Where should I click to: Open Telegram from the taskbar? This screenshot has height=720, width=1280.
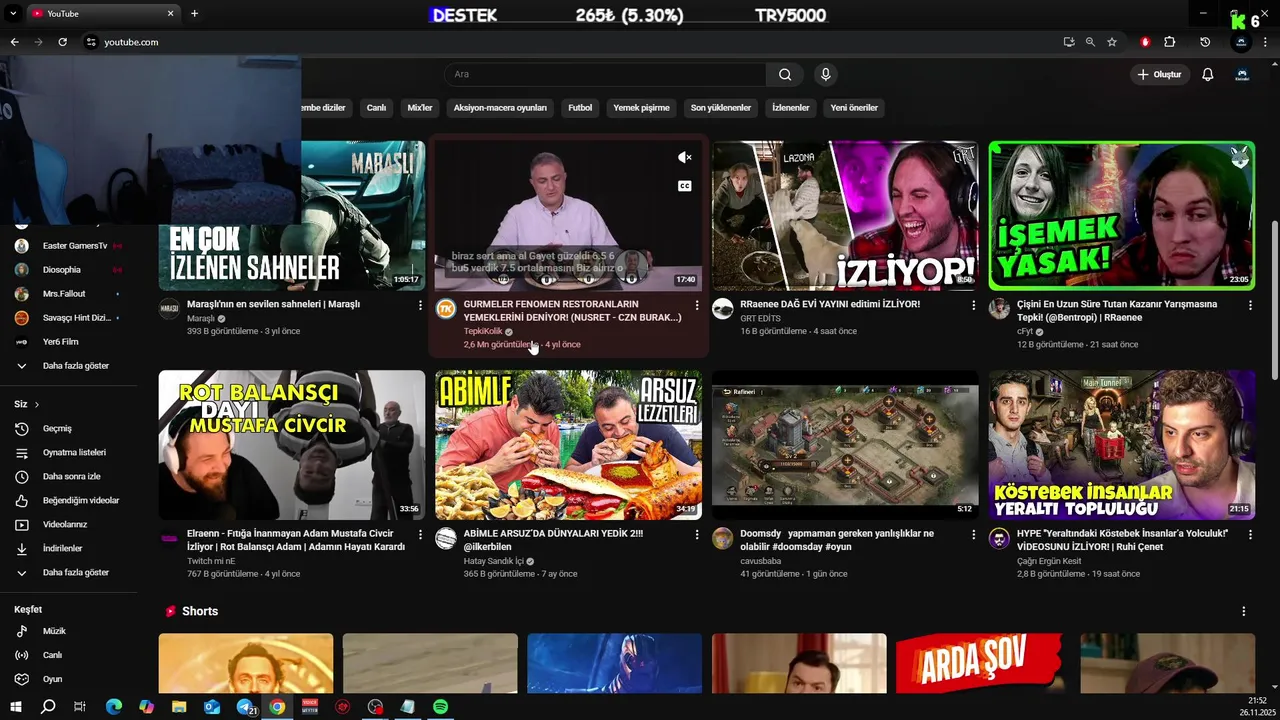coord(244,707)
